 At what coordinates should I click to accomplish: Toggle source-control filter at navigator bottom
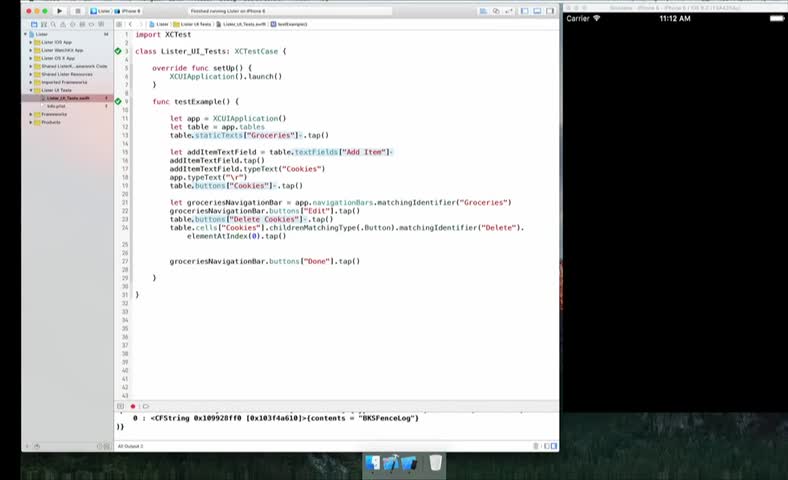[107, 446]
